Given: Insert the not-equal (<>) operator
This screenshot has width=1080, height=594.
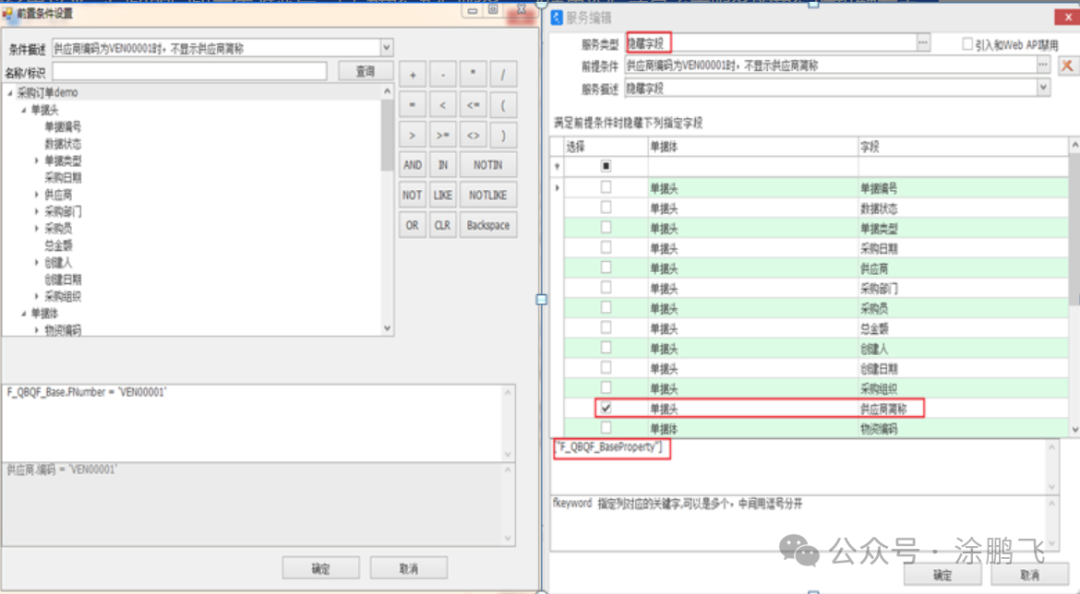Looking at the screenshot, I should pyautogui.click(x=473, y=135).
